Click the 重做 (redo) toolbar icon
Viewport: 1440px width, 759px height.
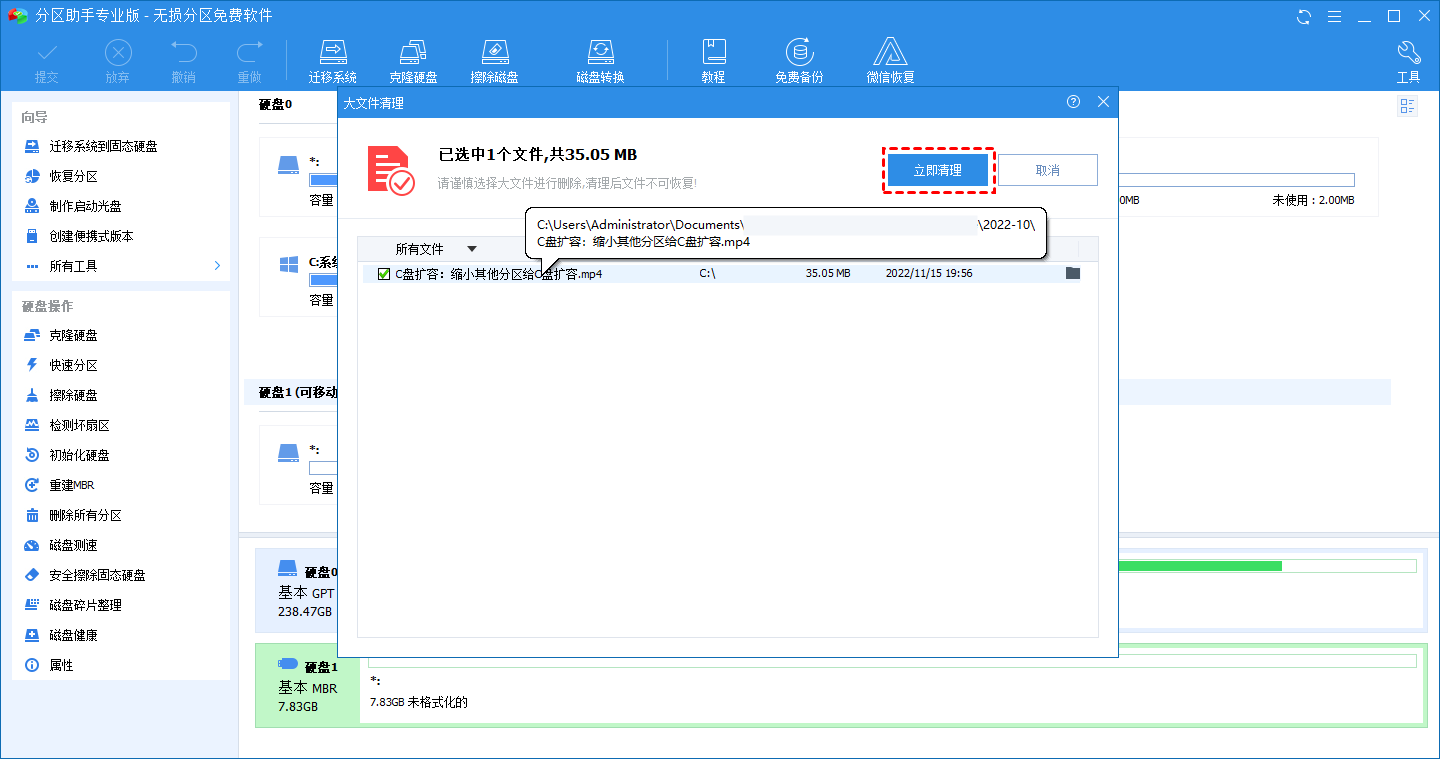click(249, 61)
